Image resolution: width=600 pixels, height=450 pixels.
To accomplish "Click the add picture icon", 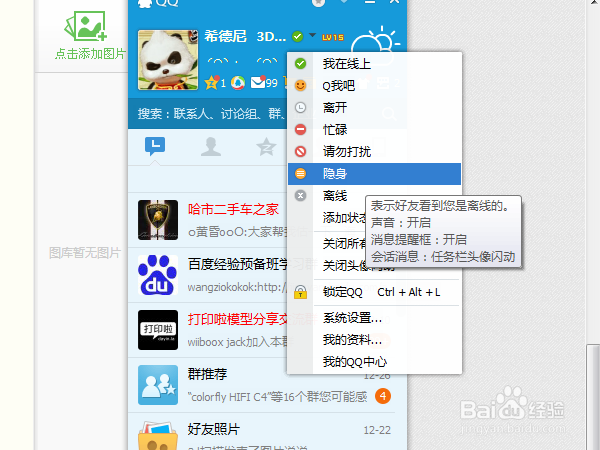I will tap(86, 26).
